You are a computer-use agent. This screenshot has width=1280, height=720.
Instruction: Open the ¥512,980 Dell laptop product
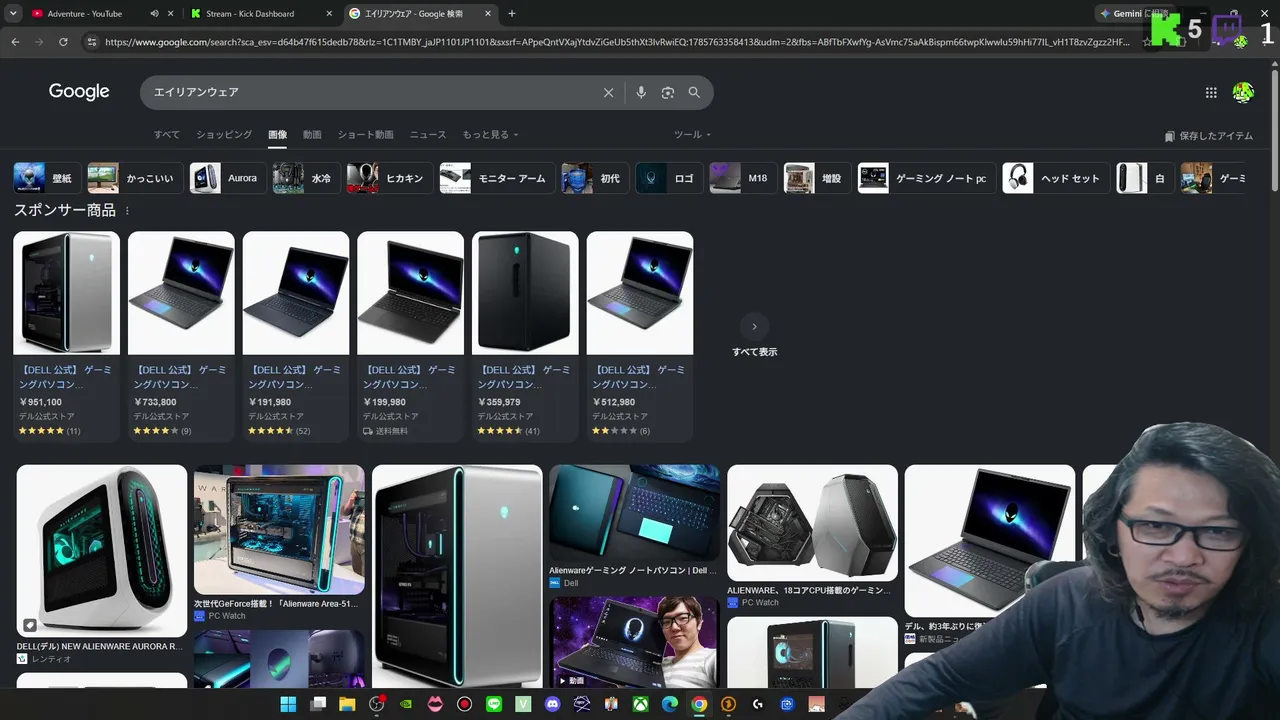coord(640,336)
